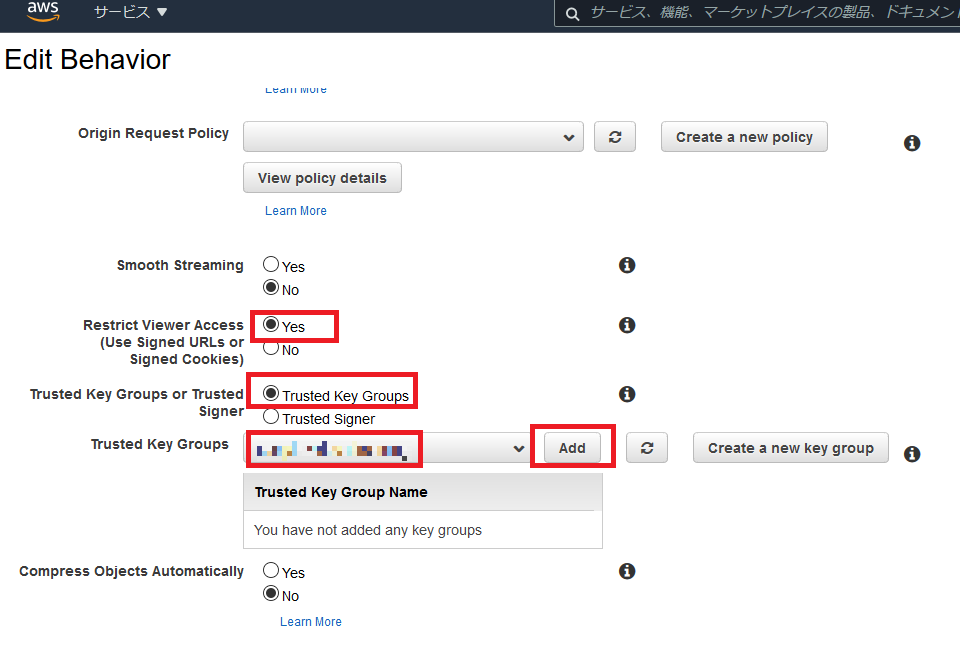The width and height of the screenshot is (960, 660).
Task: Choose the Trusted Signer radio option
Action: (271, 416)
